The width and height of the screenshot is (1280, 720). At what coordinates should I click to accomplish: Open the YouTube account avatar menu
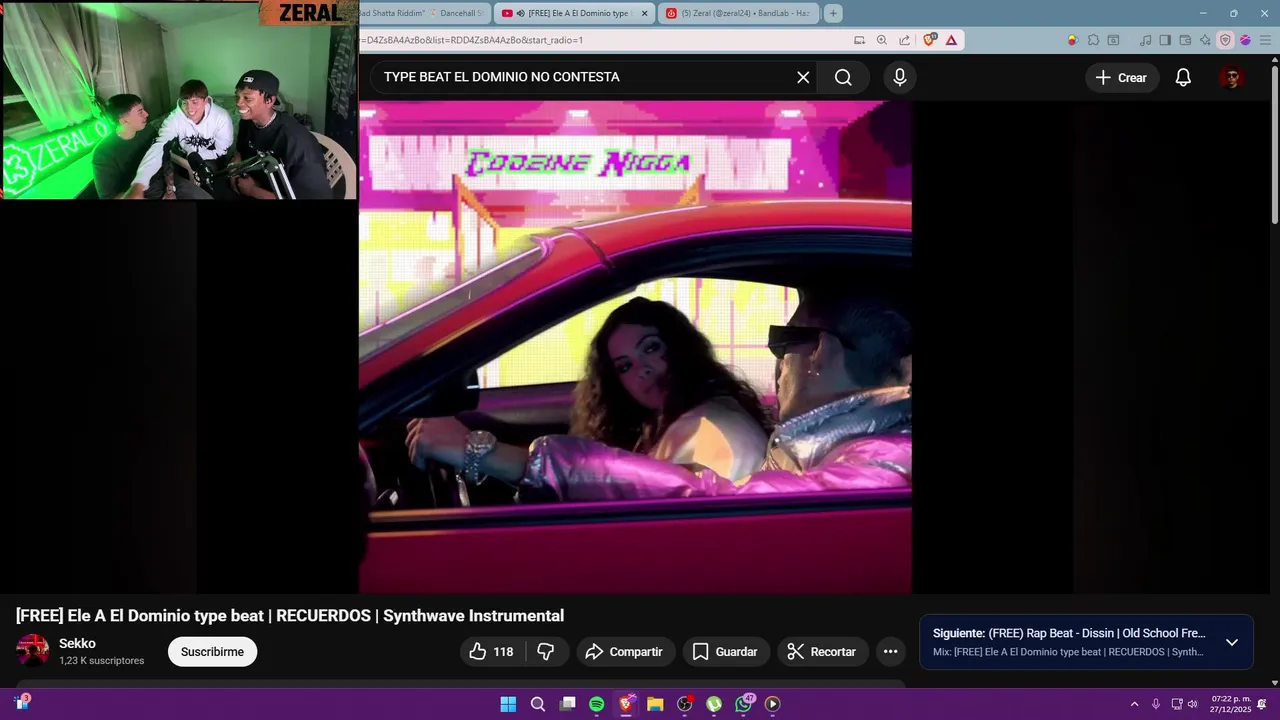(x=1232, y=77)
